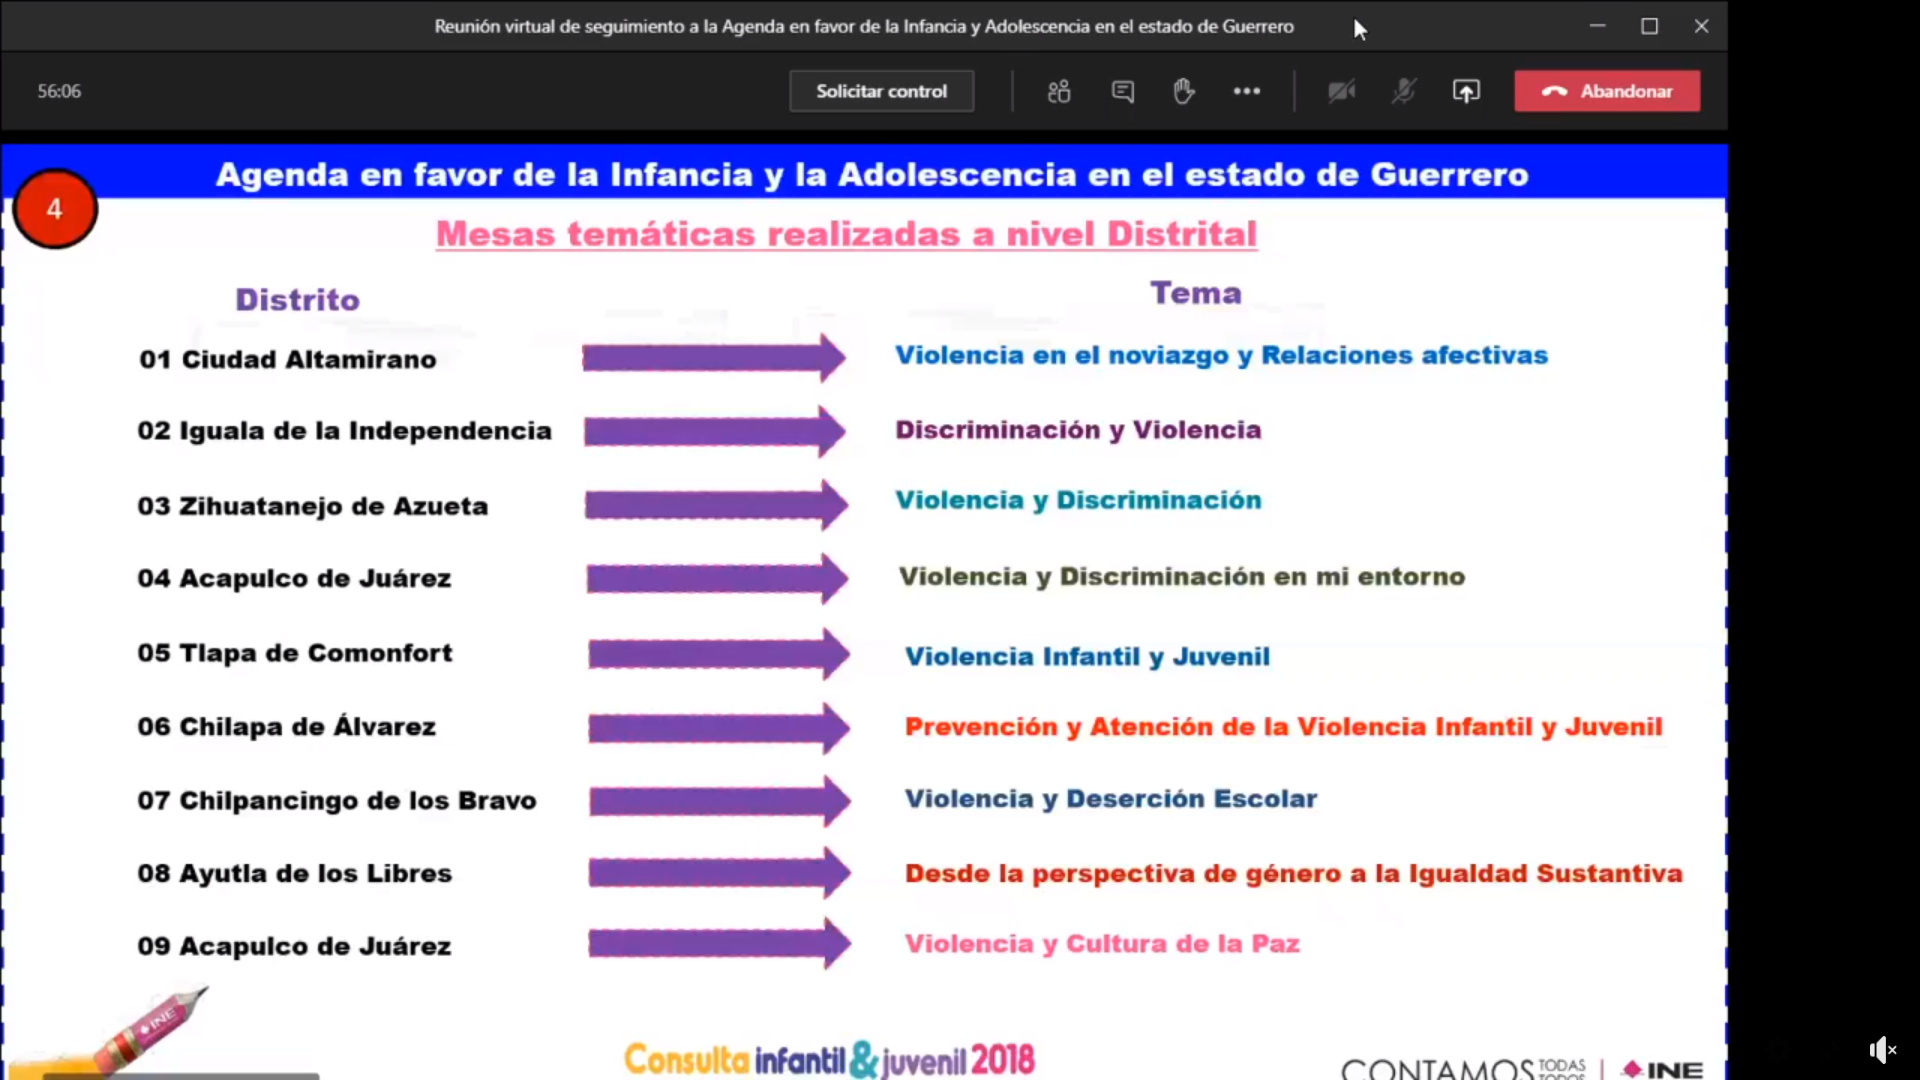Select the text '07 Chilpancingo de los Bravo'

(337, 801)
